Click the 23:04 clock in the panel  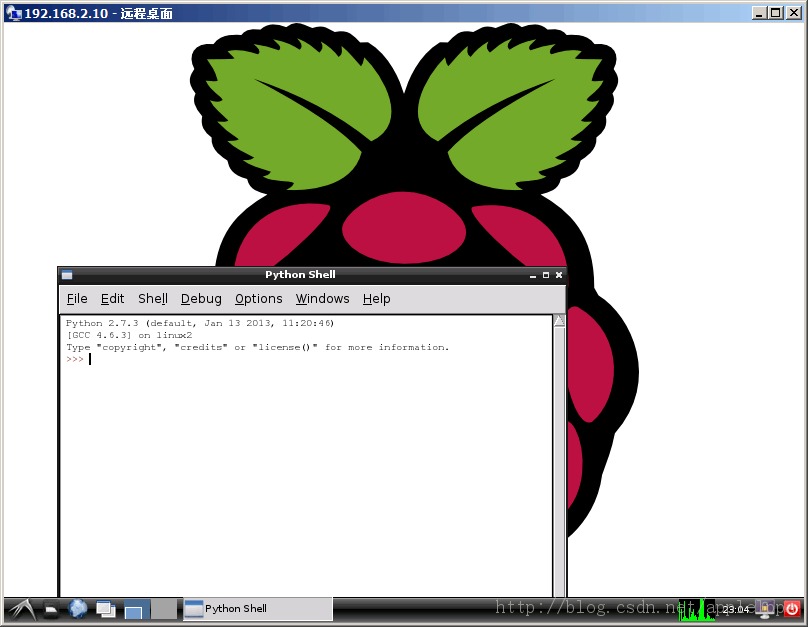[736, 609]
